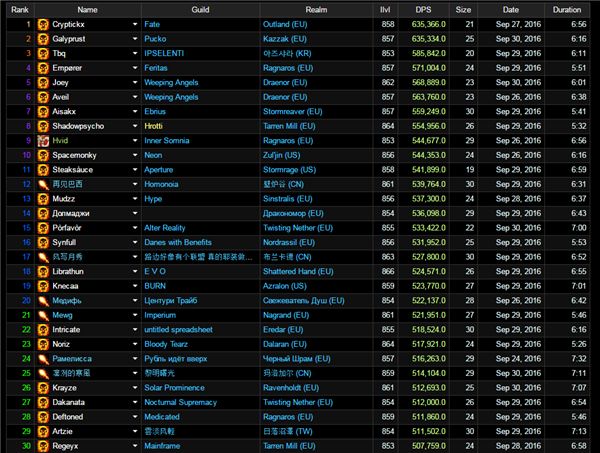Open the IPSELENTI guild link
This screenshot has width=600, height=453.
(164, 53)
